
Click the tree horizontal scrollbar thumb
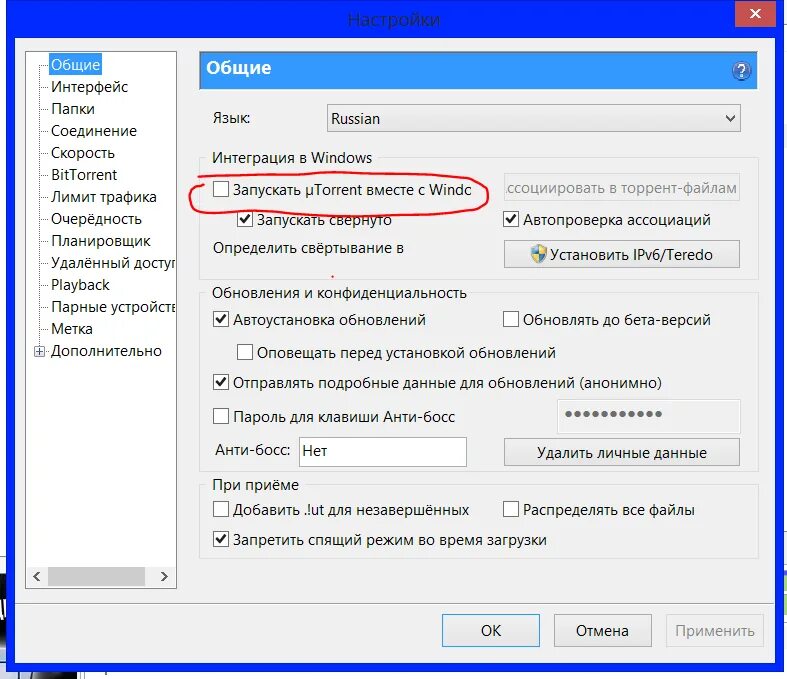[96, 576]
